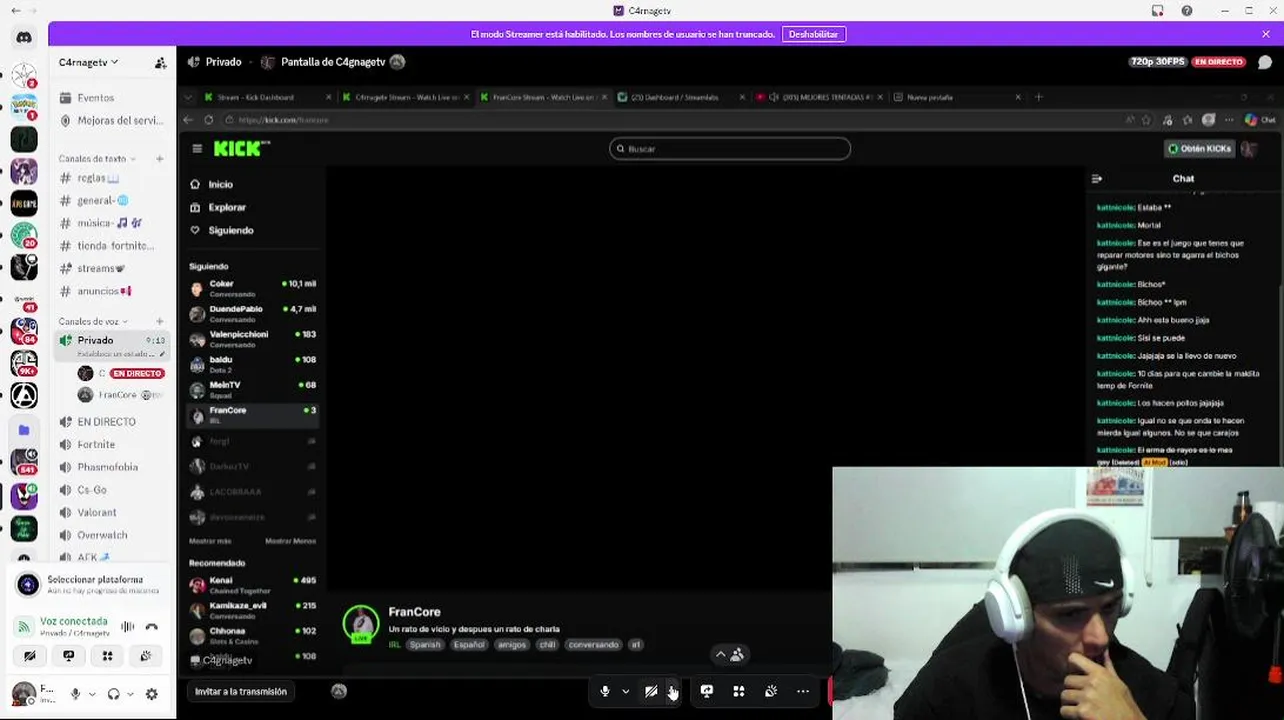The image size is (1284, 720).
Task: Close the Streamer mode banner
Action: pyautogui.click(x=1265, y=34)
